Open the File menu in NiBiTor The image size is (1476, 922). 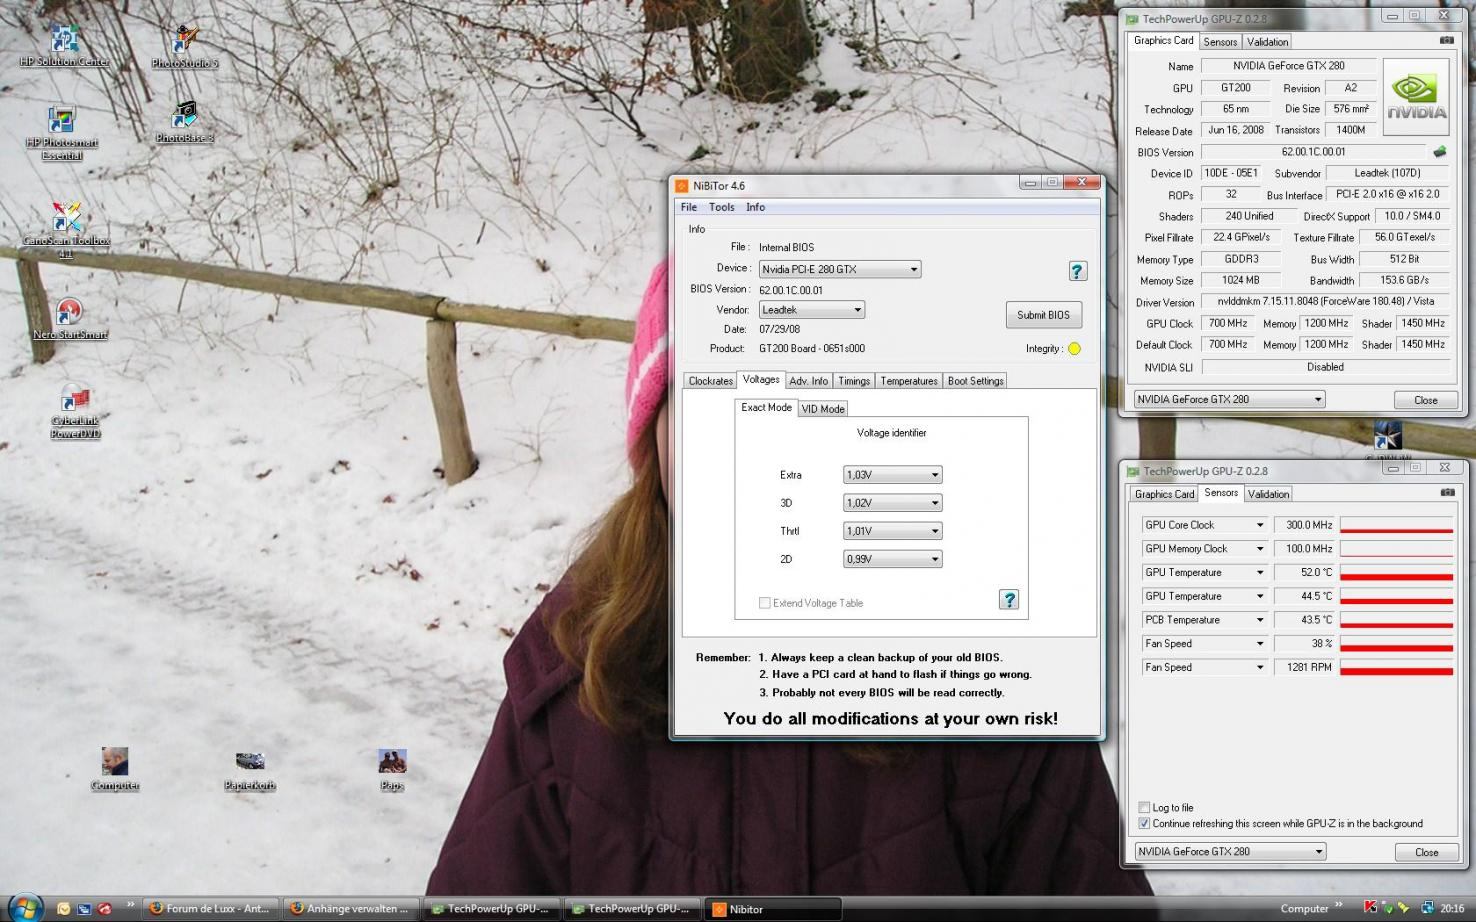click(689, 207)
